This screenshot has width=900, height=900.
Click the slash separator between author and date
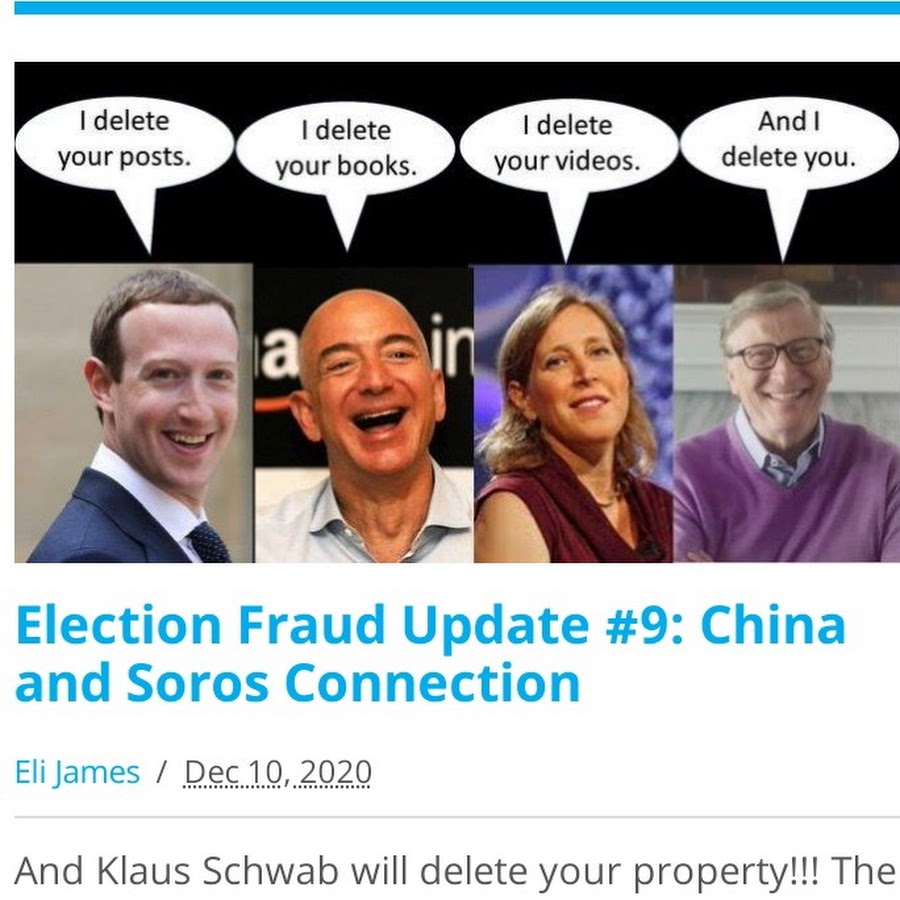click(x=161, y=772)
